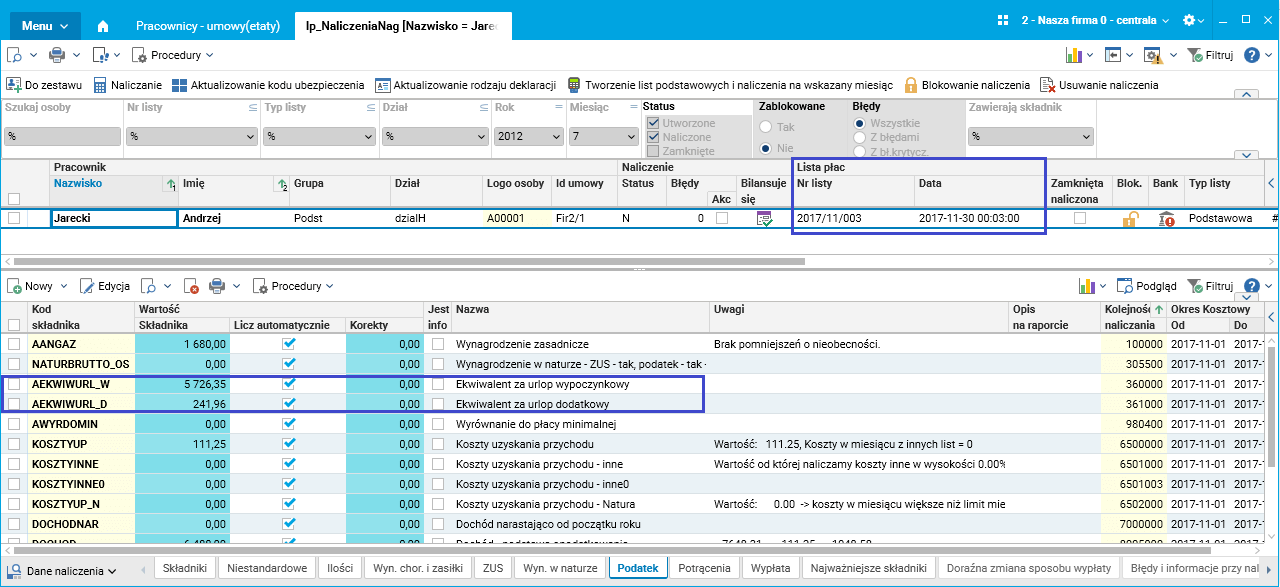Select the Tak radio button under Zablokowane
This screenshot has width=1280, height=587.
click(767, 127)
